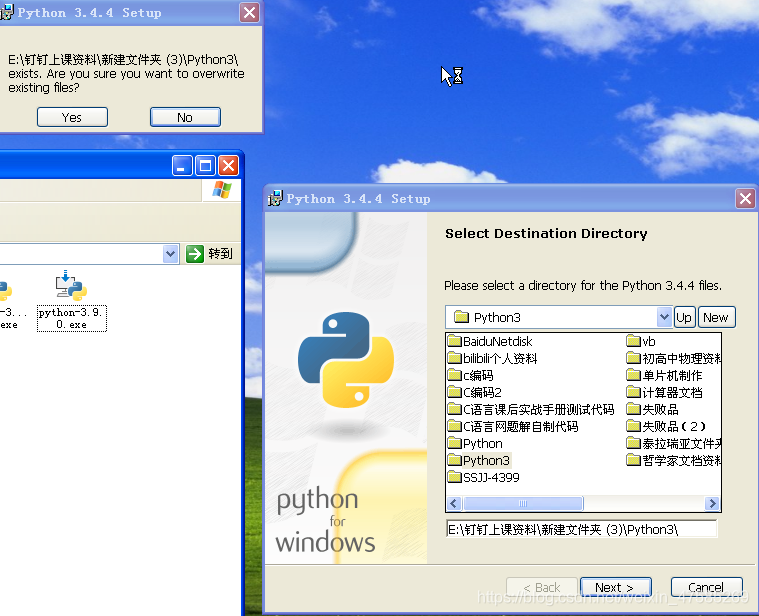Image resolution: width=759 pixels, height=616 pixels.
Task: Select the 失败品 folder
Action: tap(653, 409)
